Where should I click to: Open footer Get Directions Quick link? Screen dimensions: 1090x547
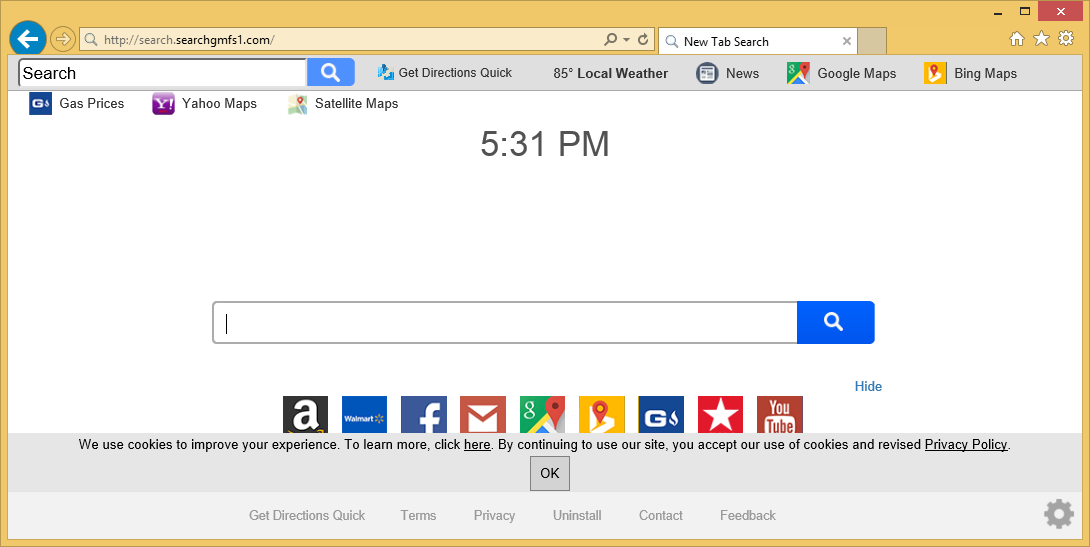pos(307,516)
